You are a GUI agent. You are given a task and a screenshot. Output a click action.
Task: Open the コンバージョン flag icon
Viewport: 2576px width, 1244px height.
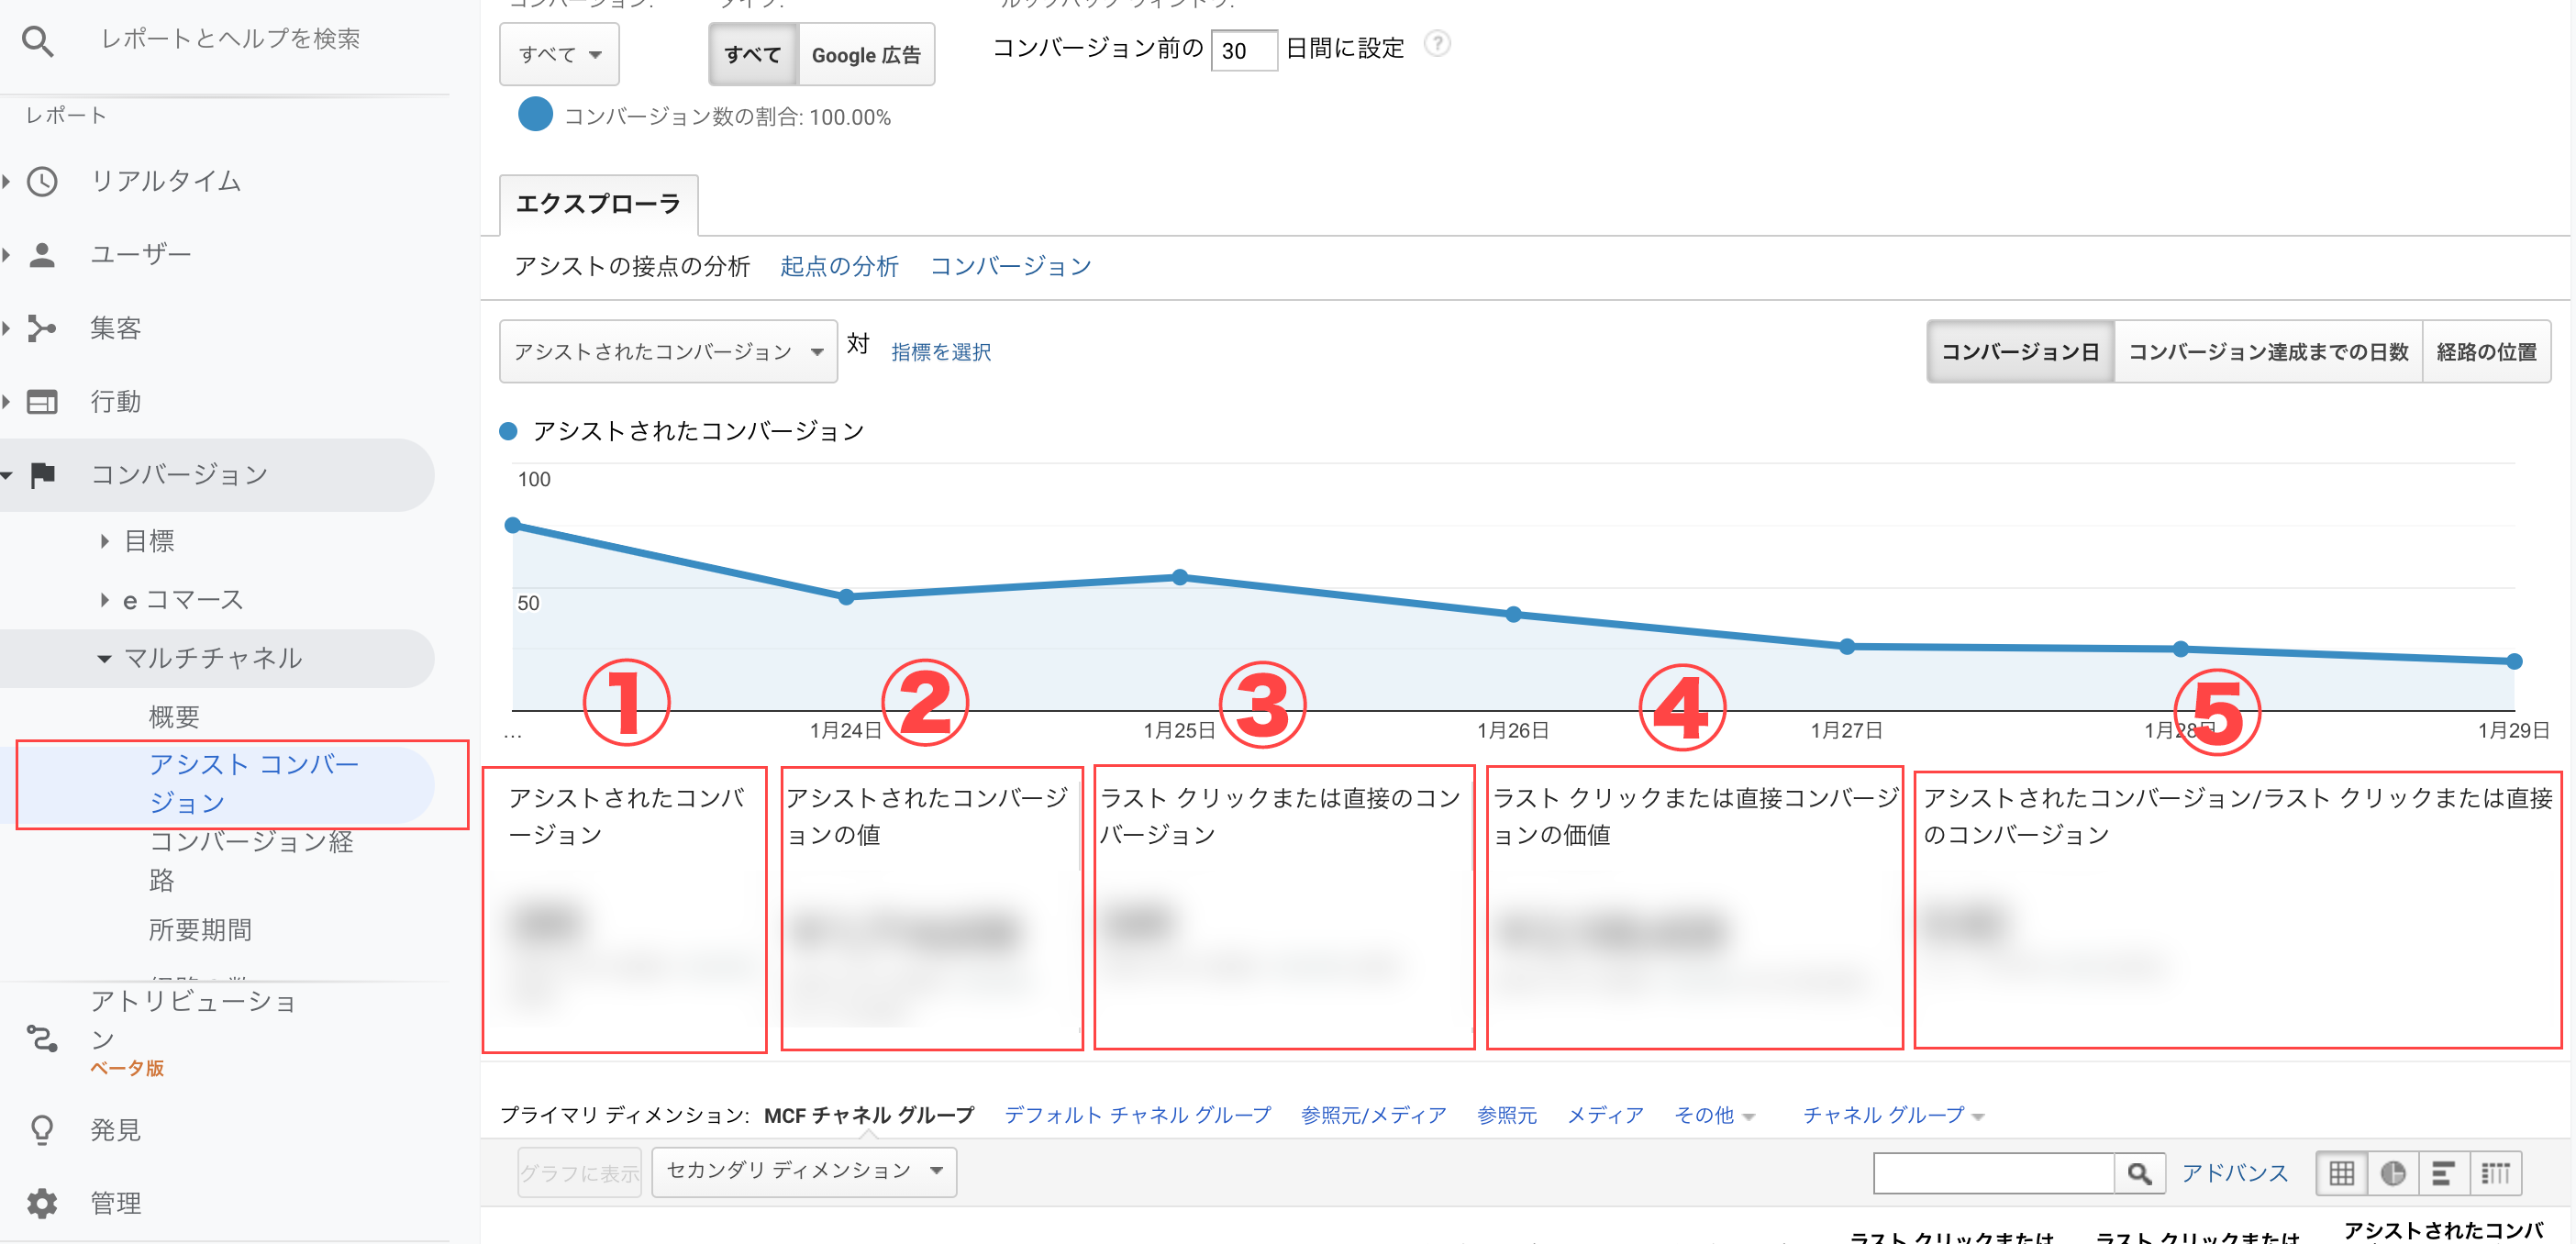[41, 474]
